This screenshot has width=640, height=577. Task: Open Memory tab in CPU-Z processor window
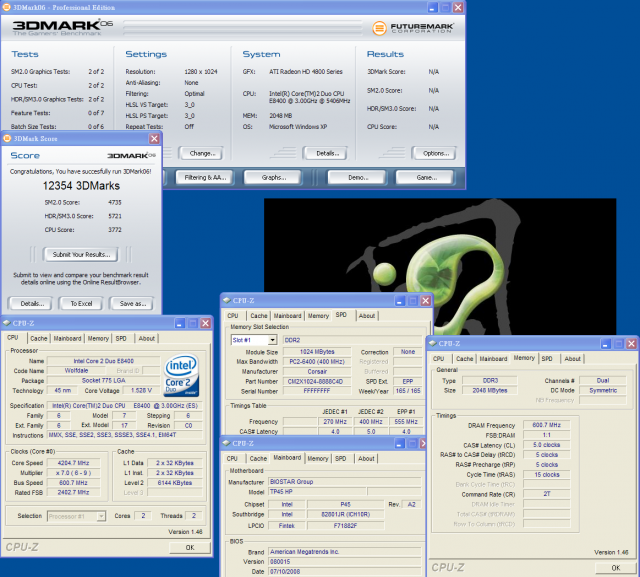pos(98,339)
